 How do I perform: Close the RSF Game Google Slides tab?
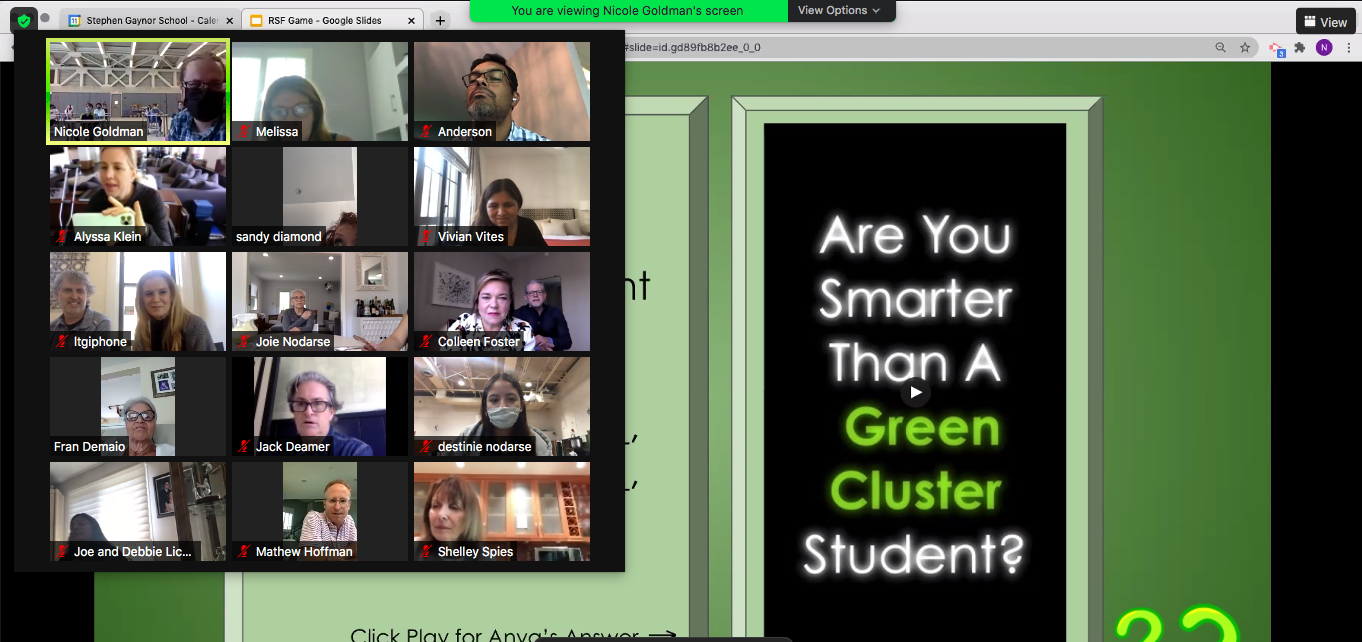pos(412,21)
